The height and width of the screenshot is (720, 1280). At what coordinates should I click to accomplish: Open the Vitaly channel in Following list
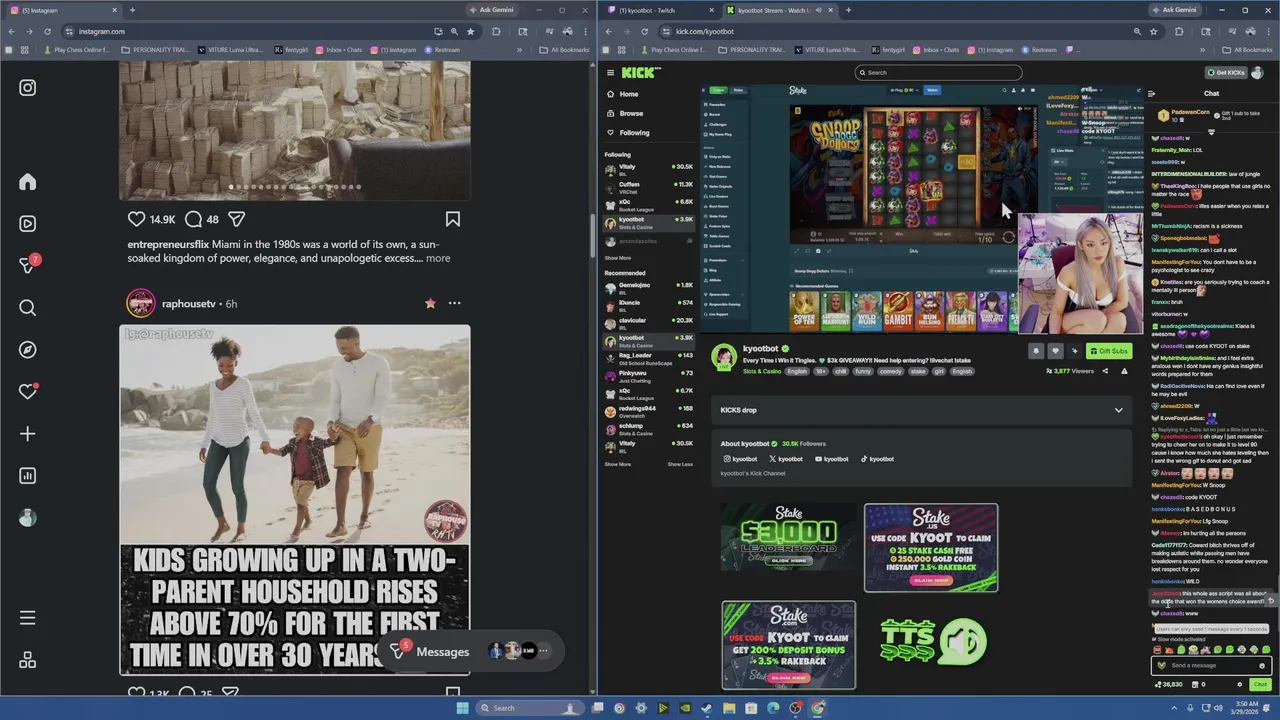649,169
